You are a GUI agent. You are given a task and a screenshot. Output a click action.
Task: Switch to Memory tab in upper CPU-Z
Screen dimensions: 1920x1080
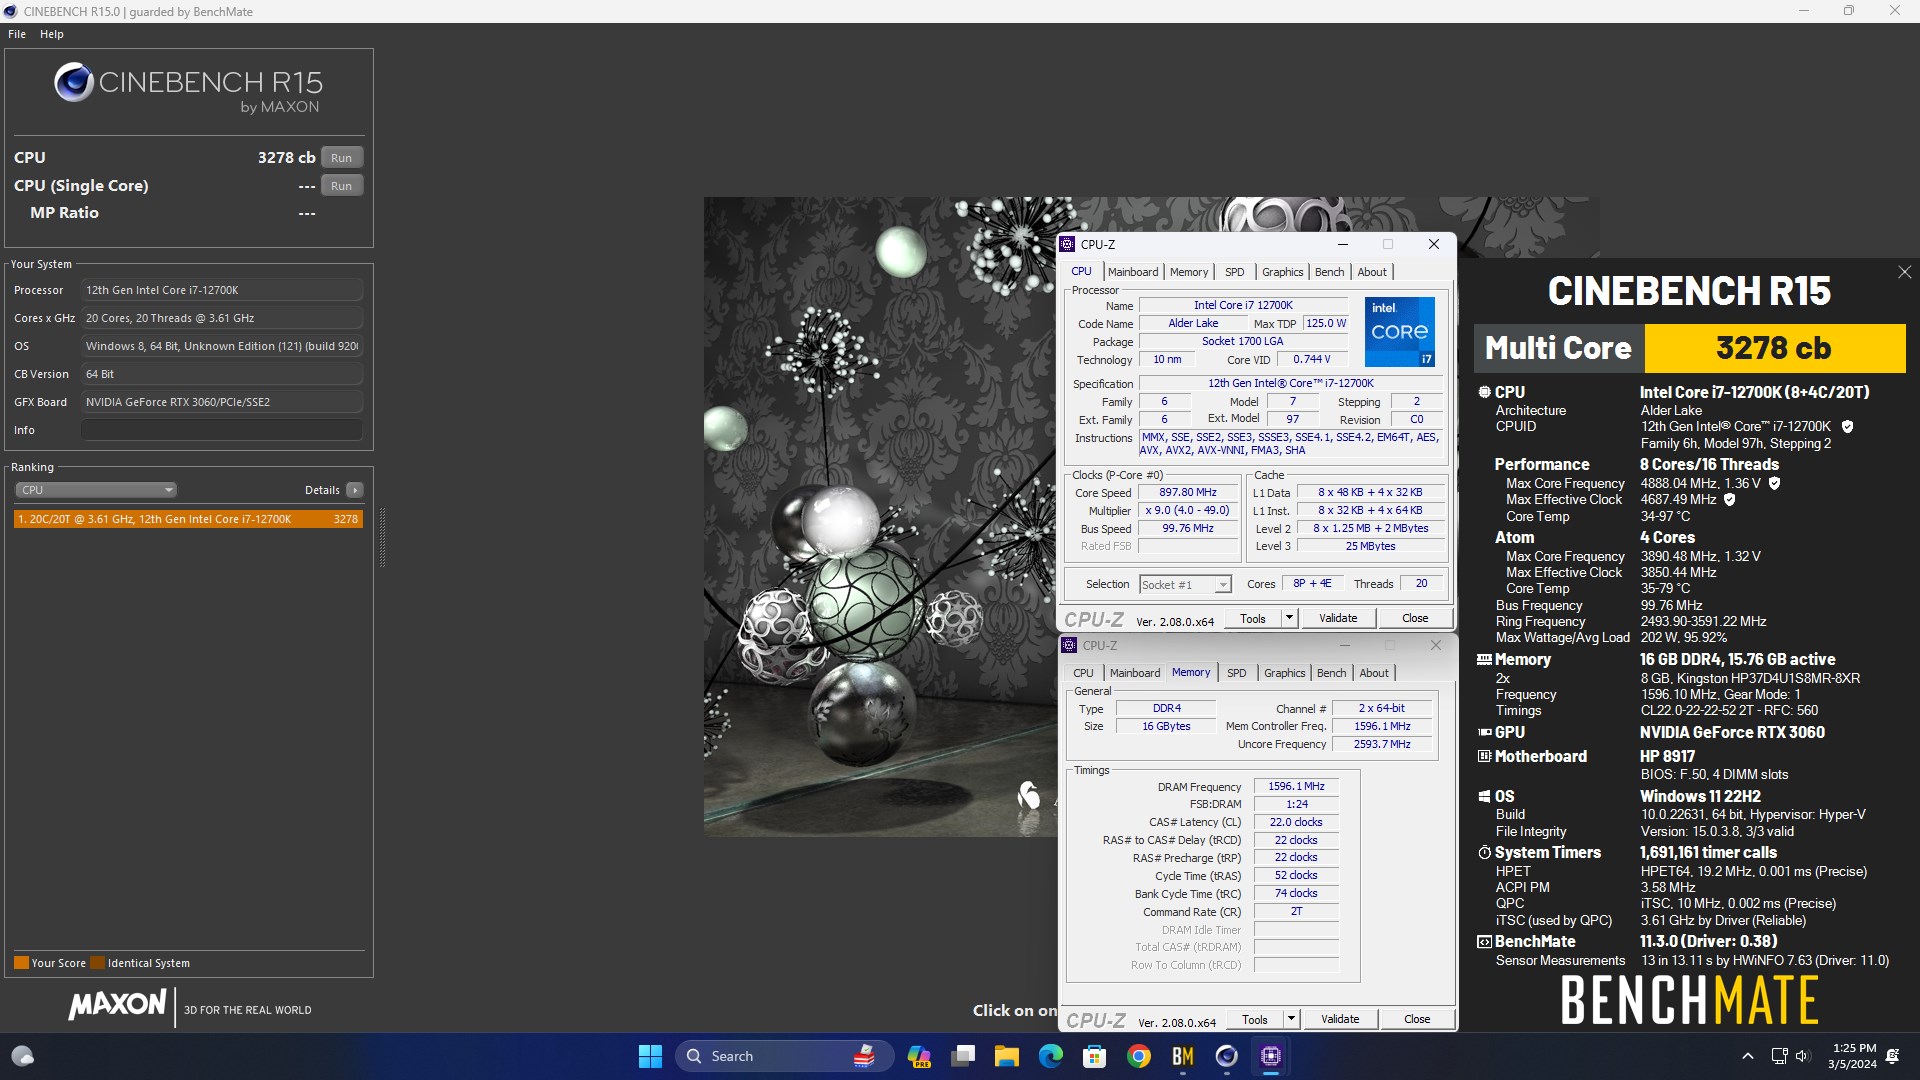[1189, 272]
